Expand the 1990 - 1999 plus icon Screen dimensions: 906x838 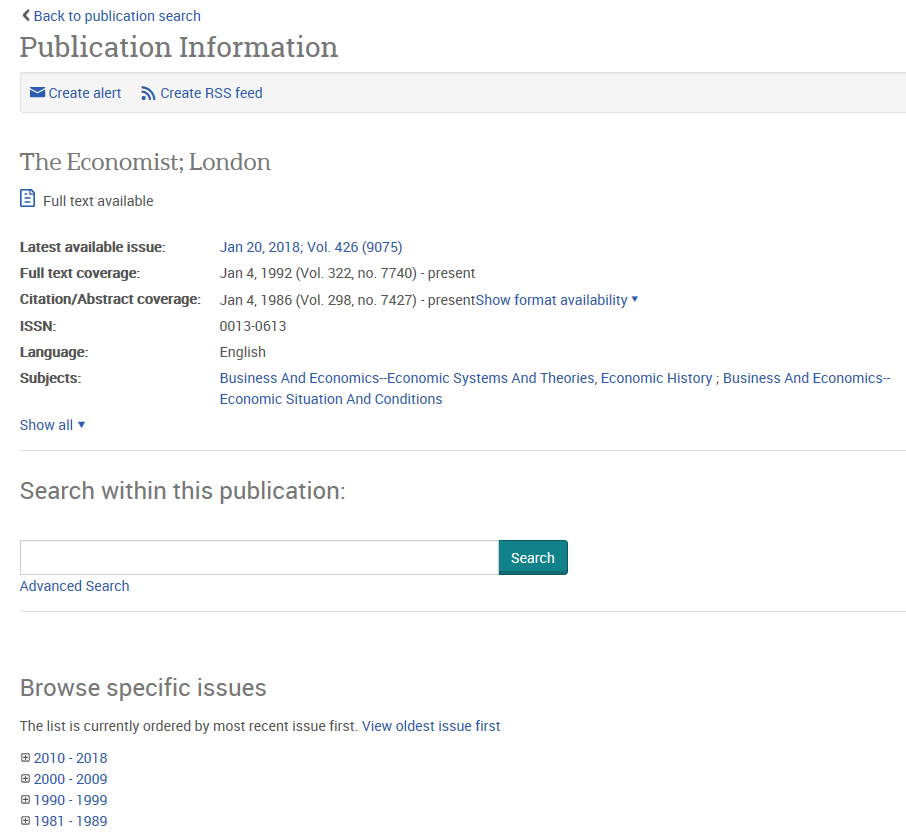(26, 800)
